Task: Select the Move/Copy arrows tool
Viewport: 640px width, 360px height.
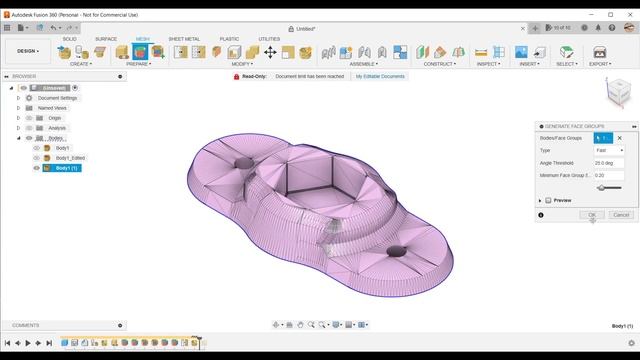Action: [x=270, y=52]
